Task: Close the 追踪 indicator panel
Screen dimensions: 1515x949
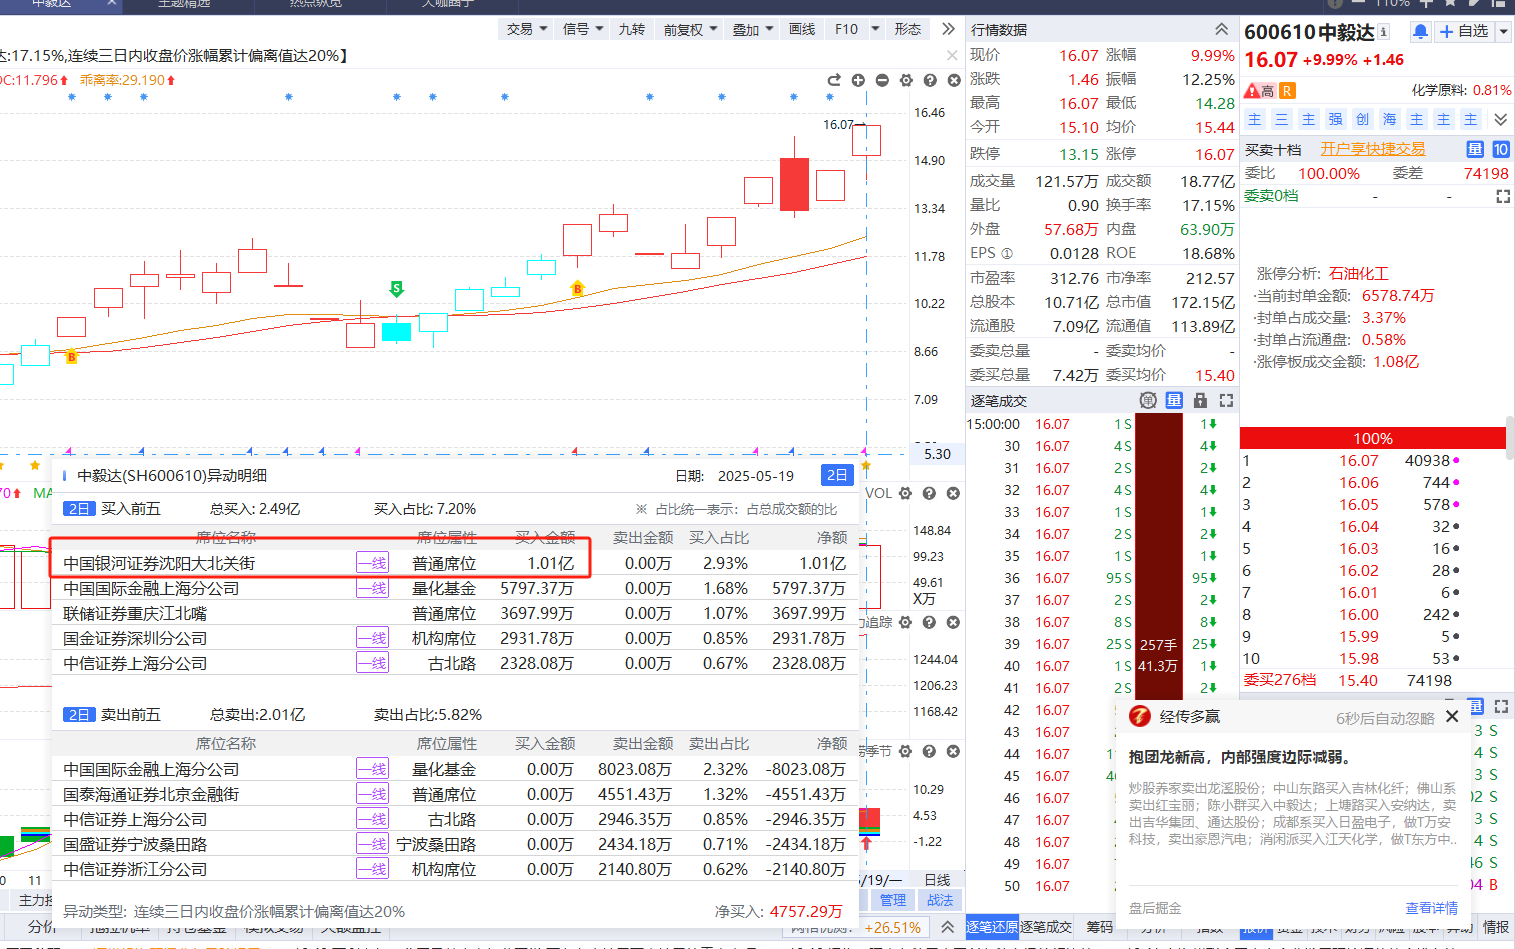Action: (x=953, y=622)
